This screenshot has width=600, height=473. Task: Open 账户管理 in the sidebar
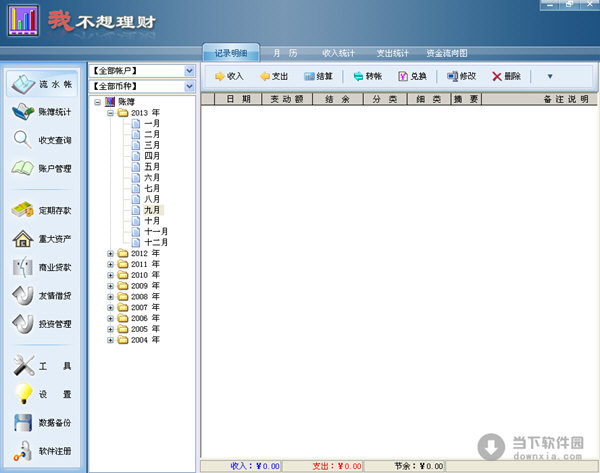tap(42, 168)
